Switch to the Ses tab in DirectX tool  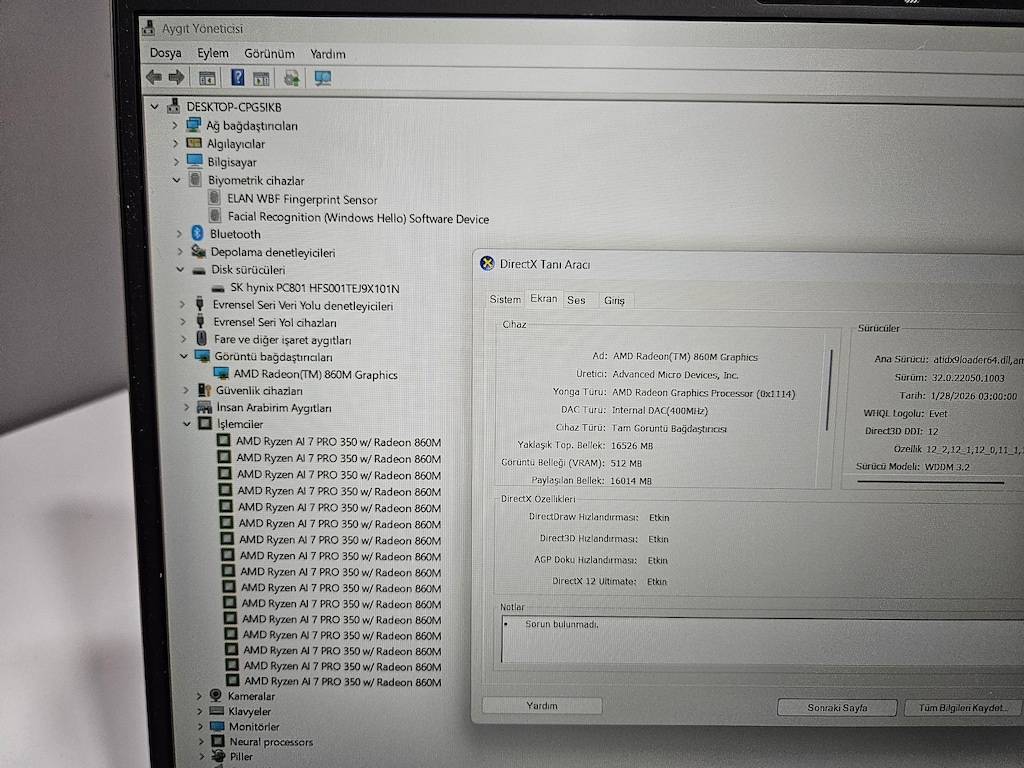(x=576, y=300)
